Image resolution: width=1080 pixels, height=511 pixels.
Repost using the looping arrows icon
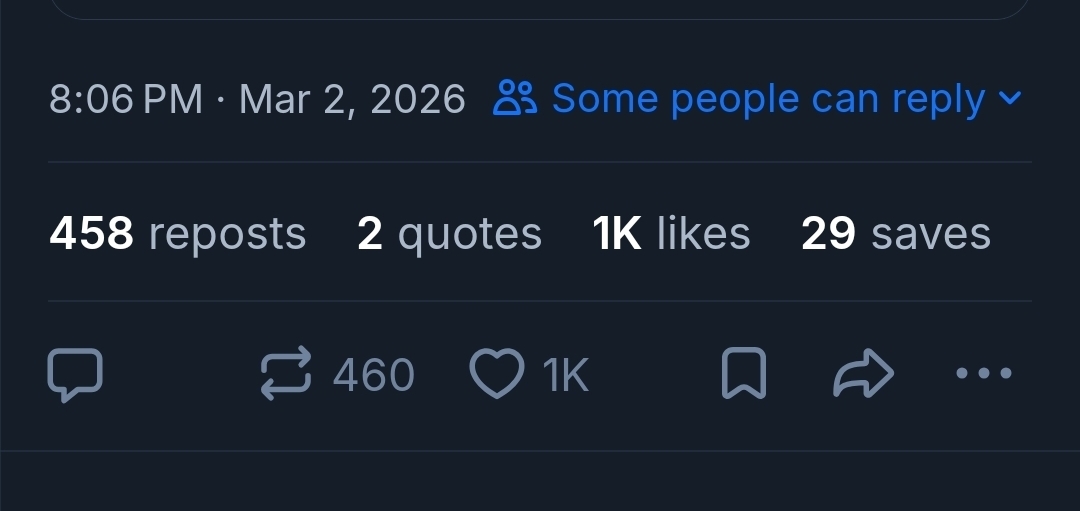[x=286, y=375]
